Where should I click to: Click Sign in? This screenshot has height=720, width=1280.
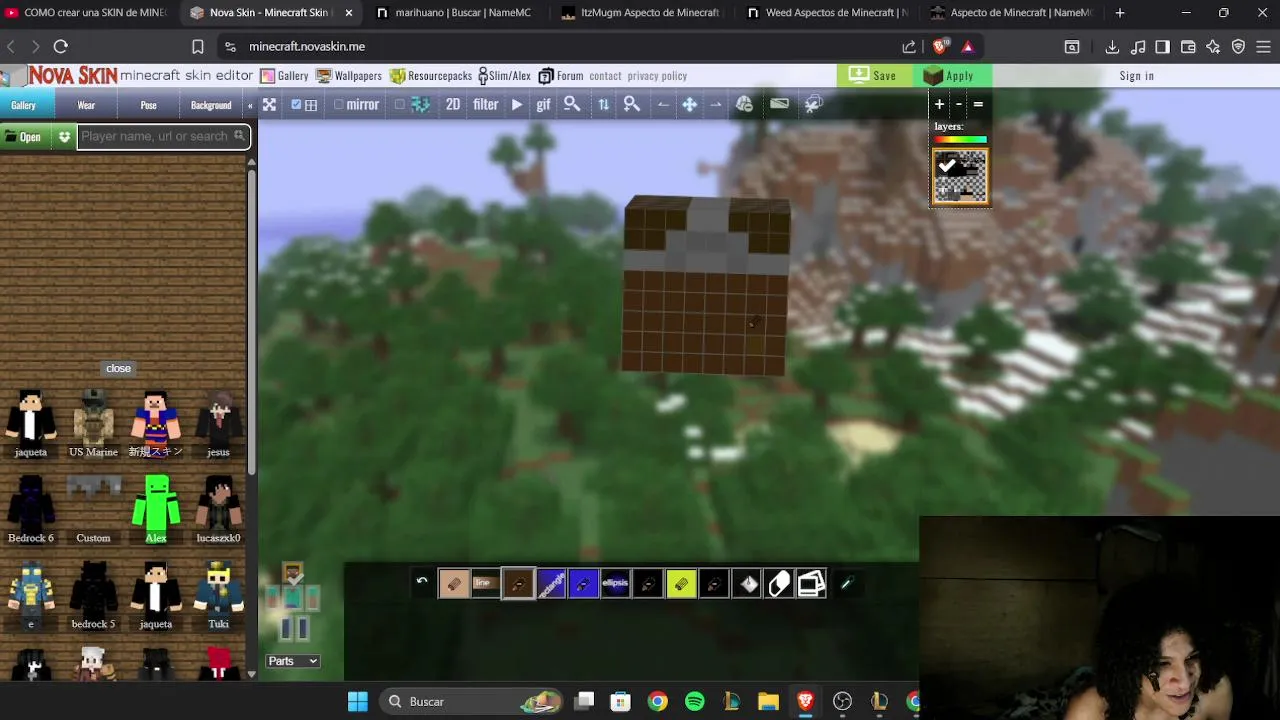coord(1137,76)
